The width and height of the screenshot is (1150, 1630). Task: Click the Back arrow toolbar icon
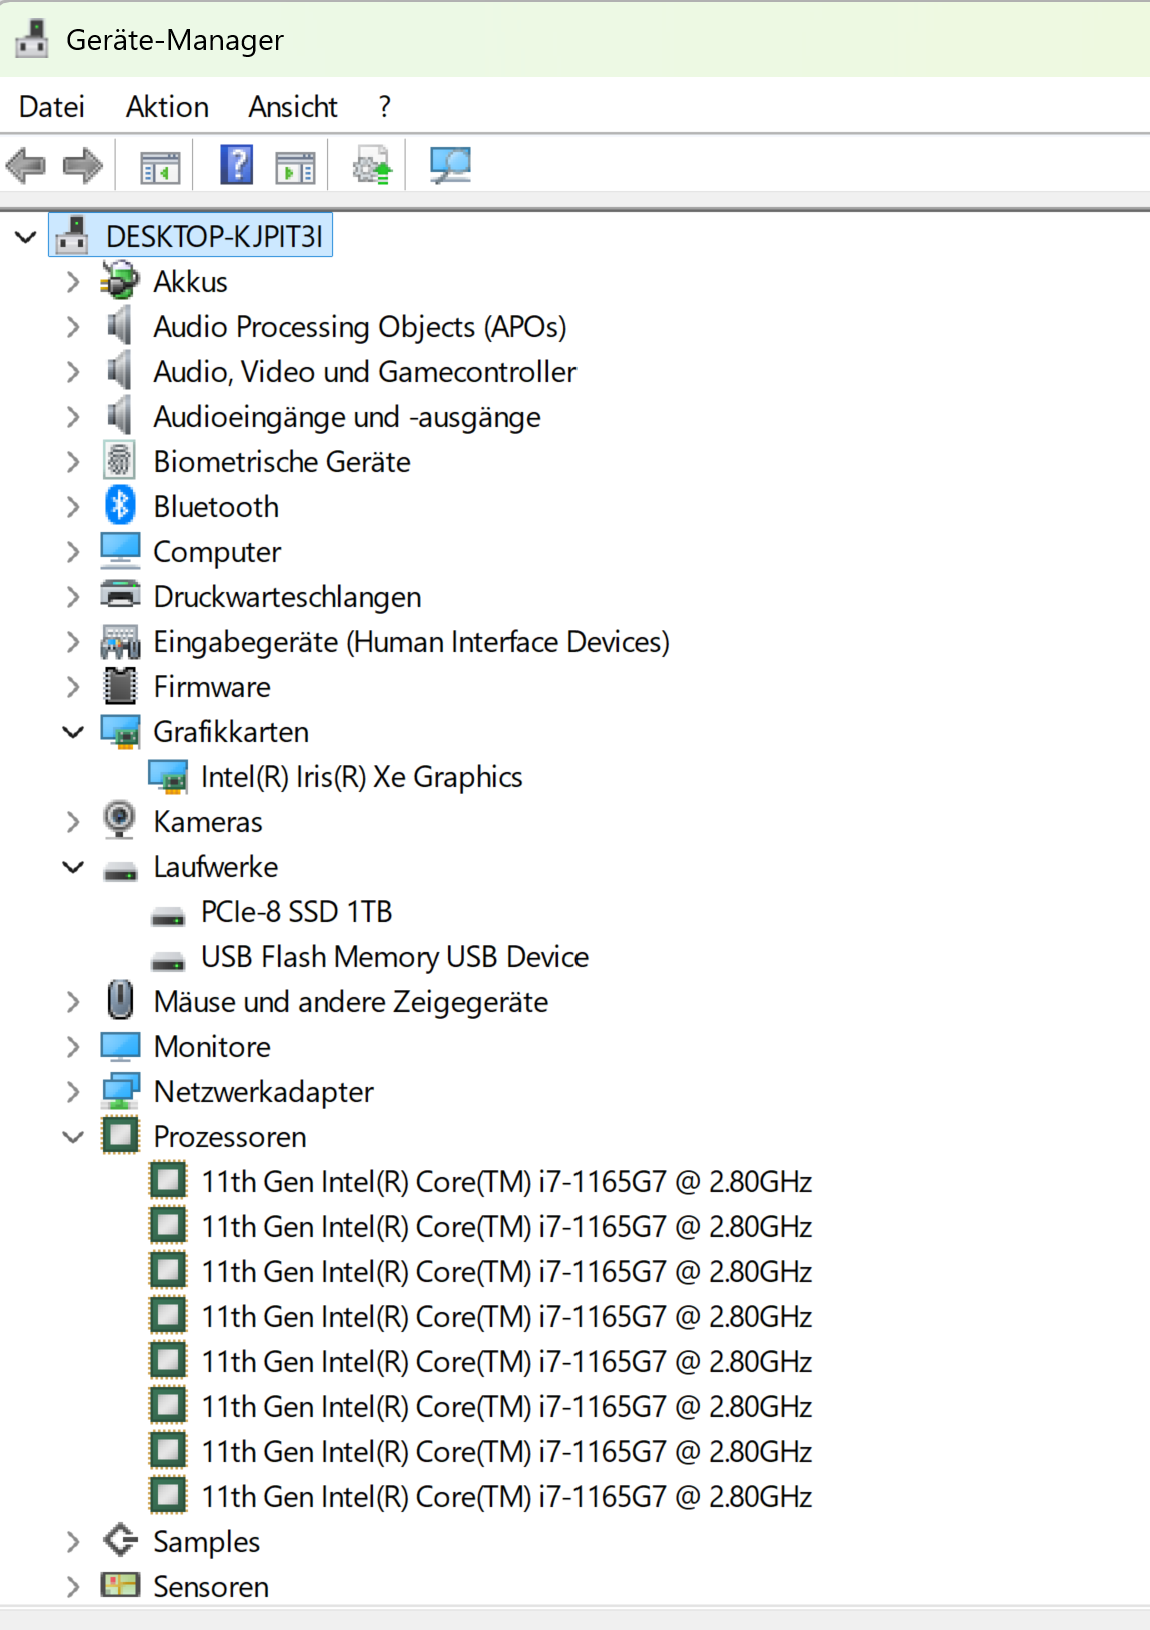pos(26,165)
